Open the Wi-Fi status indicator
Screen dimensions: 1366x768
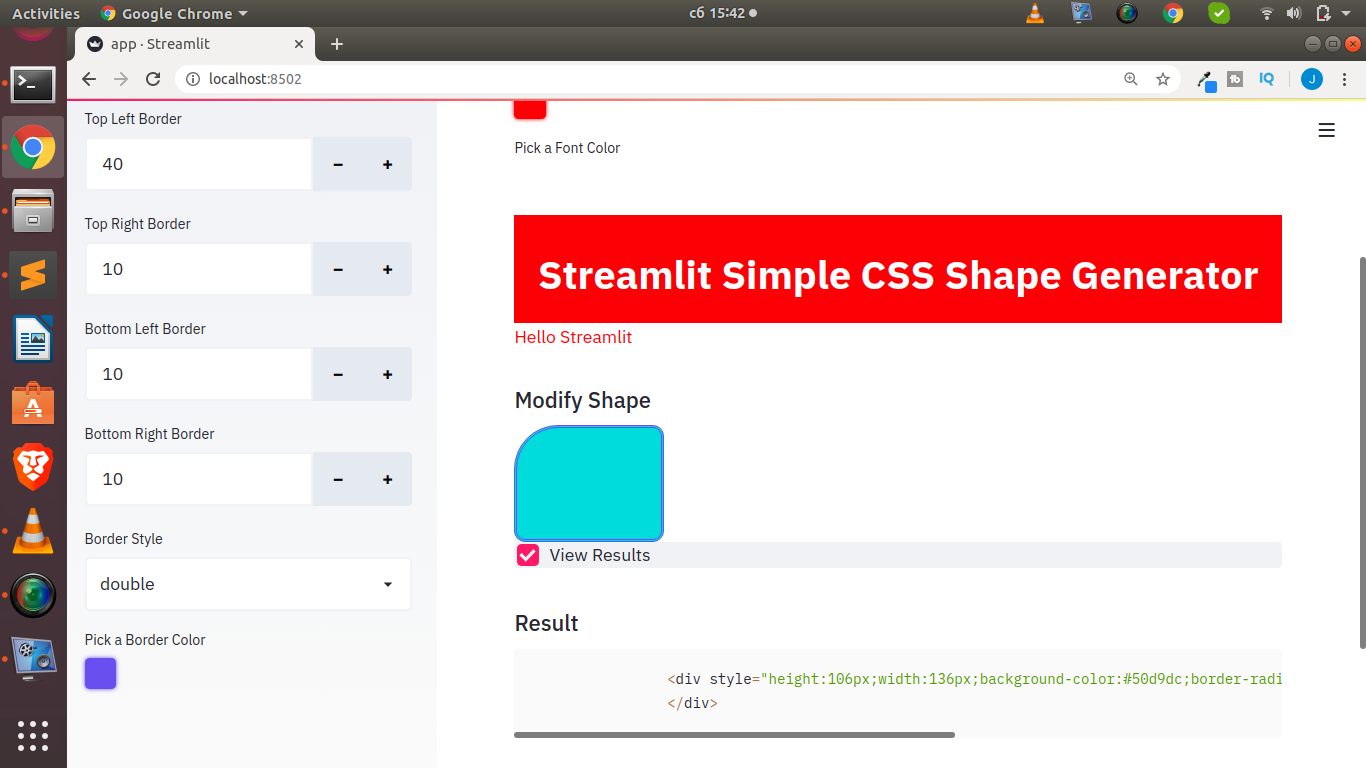coord(1267,13)
